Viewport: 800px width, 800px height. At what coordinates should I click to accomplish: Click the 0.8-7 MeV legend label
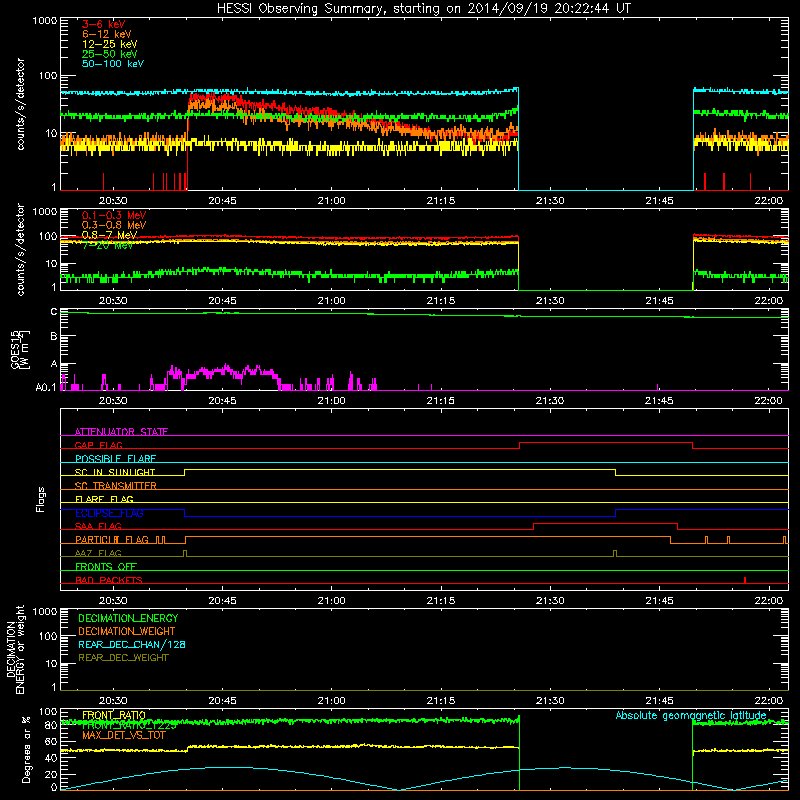coord(109,235)
